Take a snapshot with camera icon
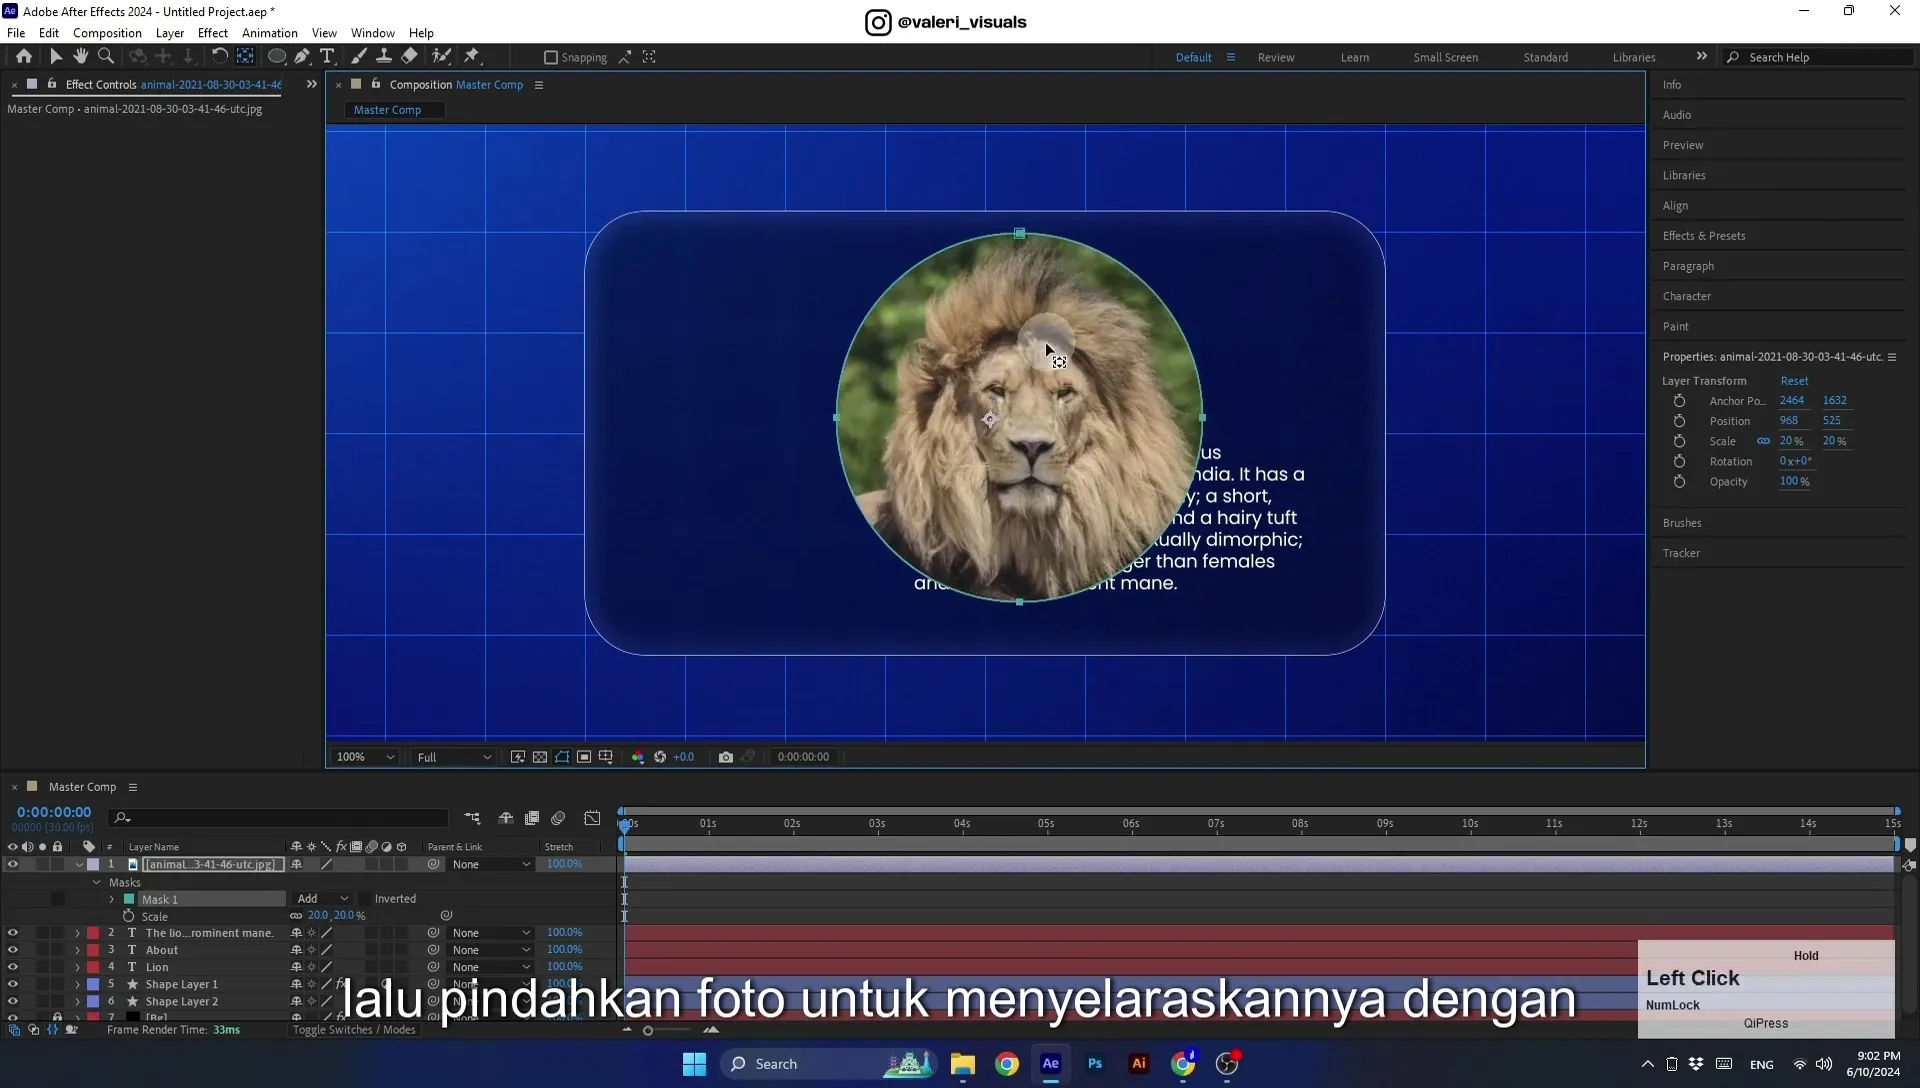The image size is (1920, 1088). [x=726, y=757]
